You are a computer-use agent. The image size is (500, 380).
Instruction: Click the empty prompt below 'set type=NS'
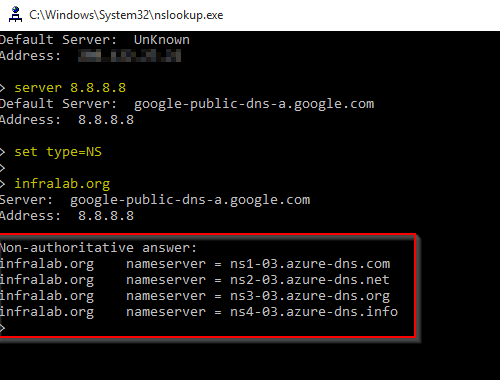pyautogui.click(x=3, y=168)
